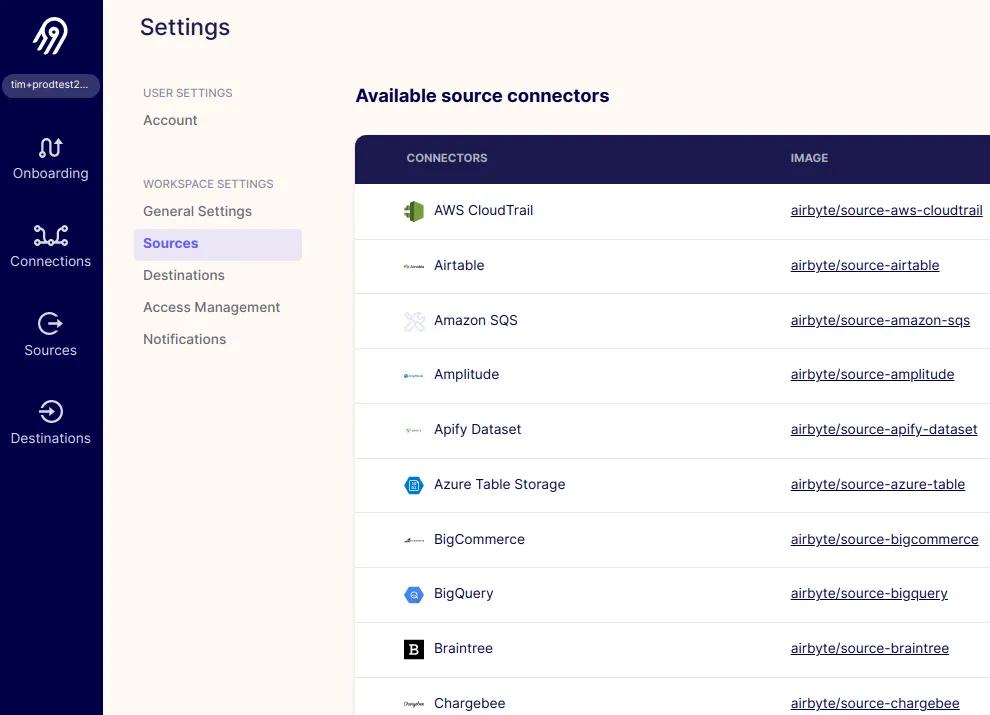This screenshot has height=715, width=990.
Task: Select the AWS CloudTrail connector name
Action: [483, 210]
